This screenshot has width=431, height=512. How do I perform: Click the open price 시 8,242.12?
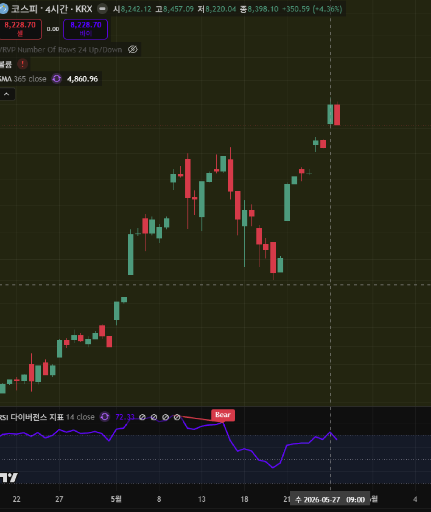[x=132, y=9]
